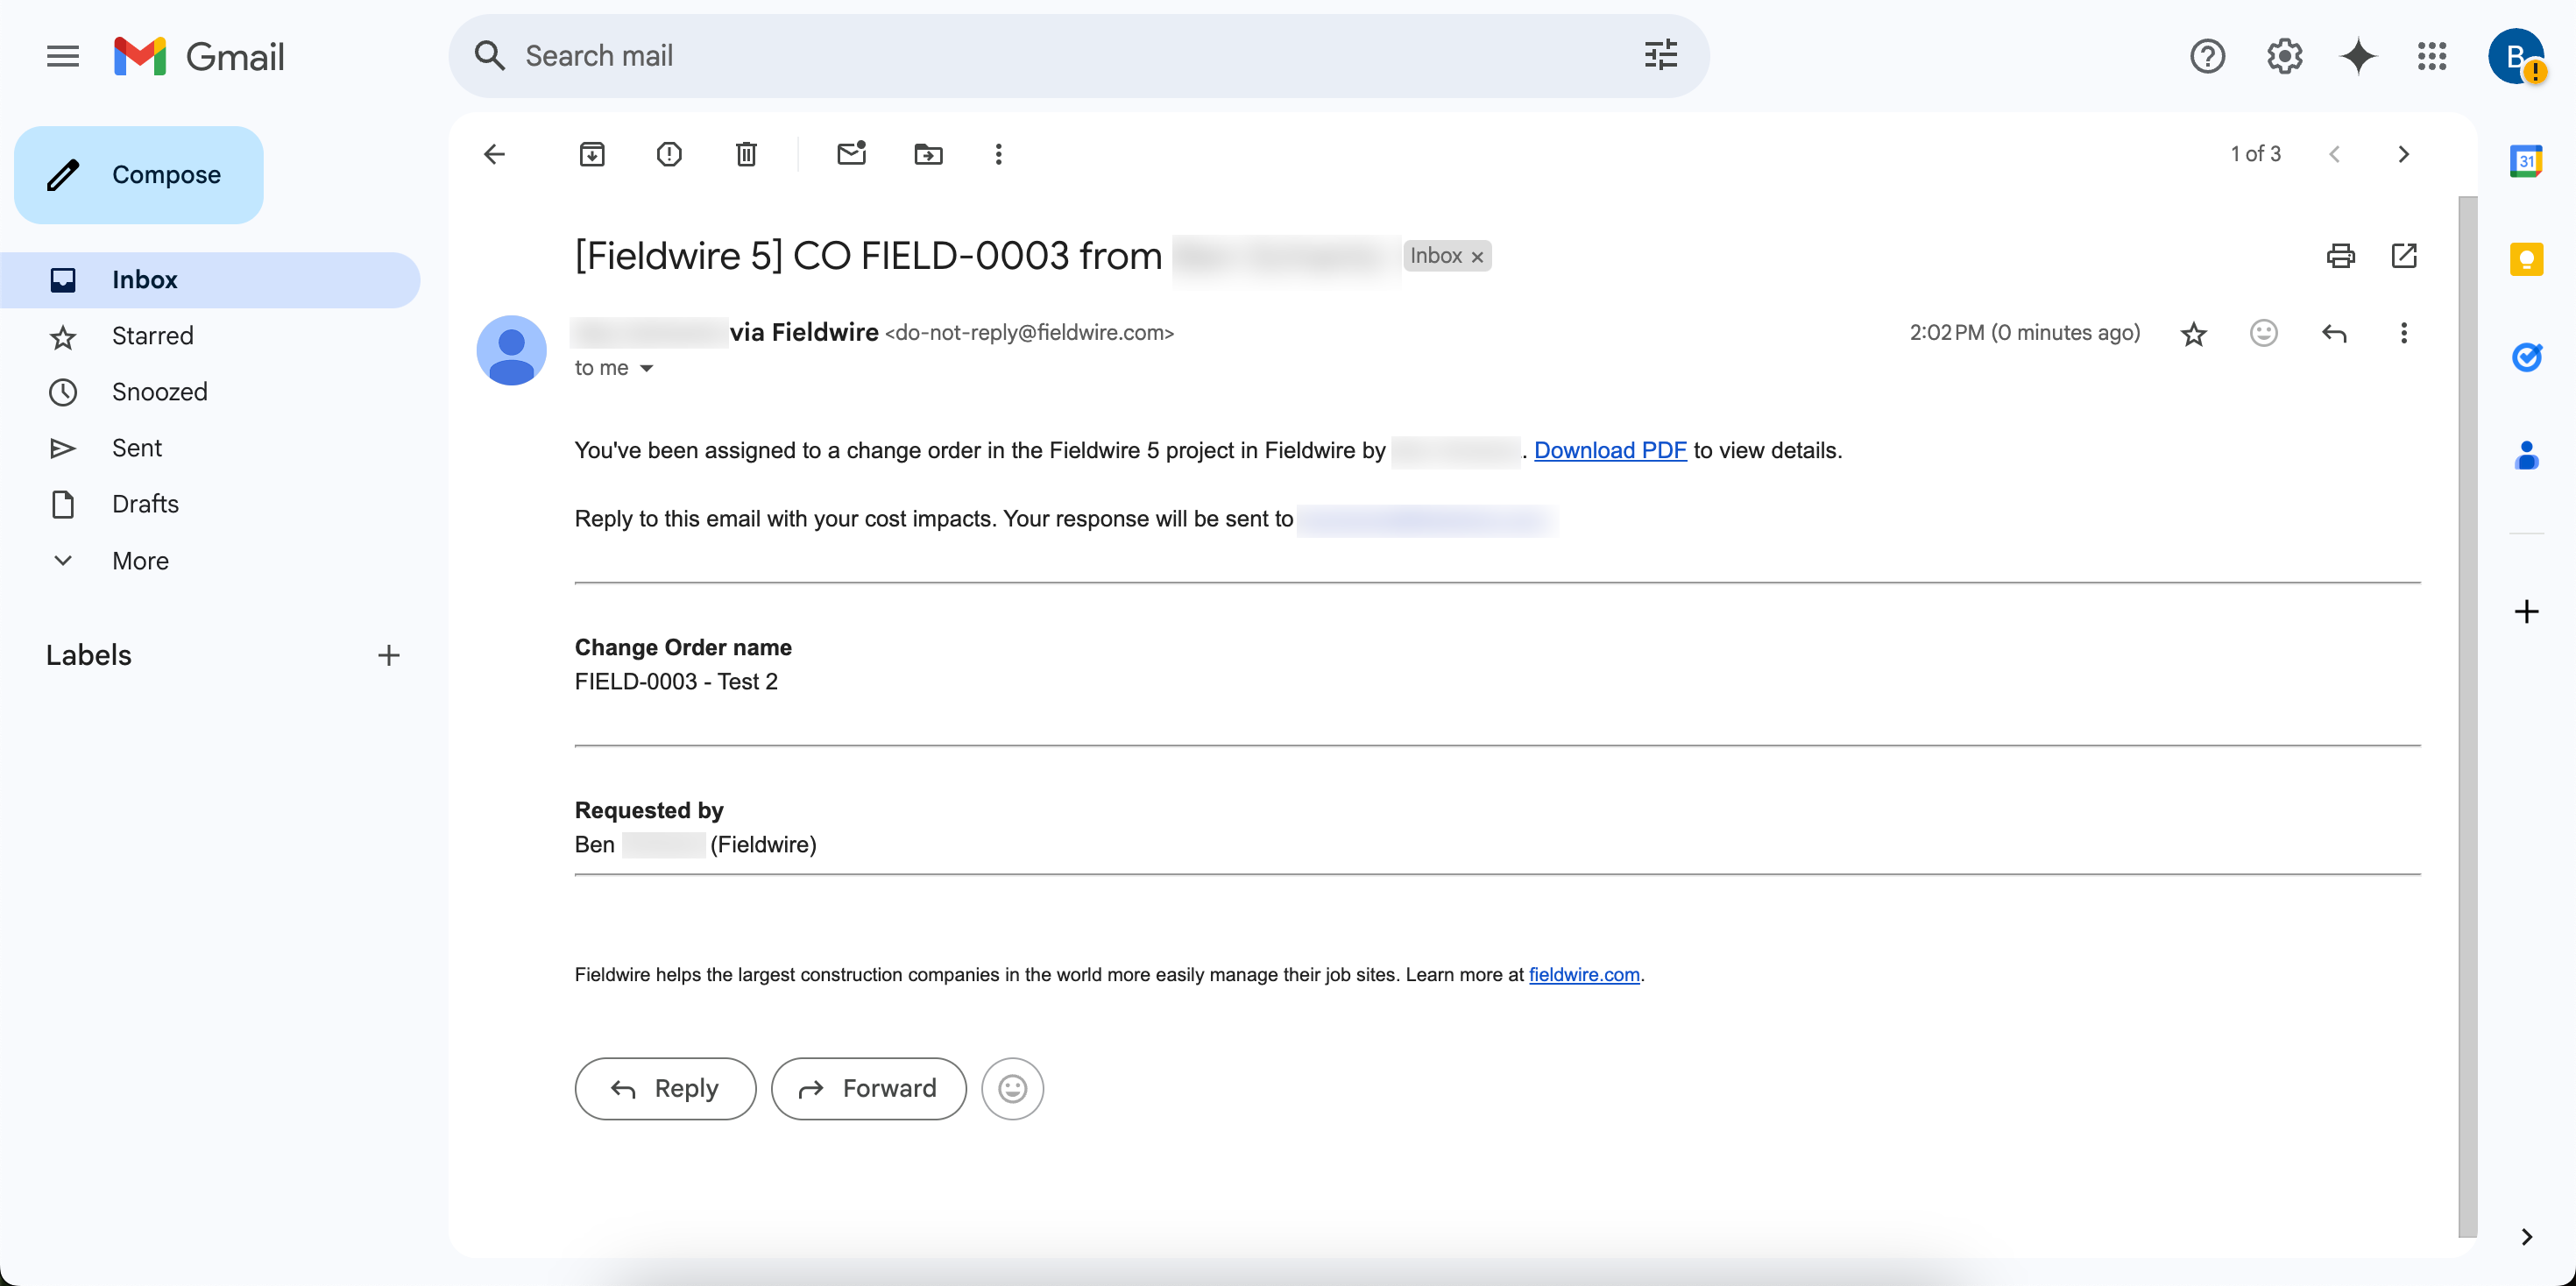Expand the 'to me' recipient details
The image size is (2576, 1286).
(646, 368)
